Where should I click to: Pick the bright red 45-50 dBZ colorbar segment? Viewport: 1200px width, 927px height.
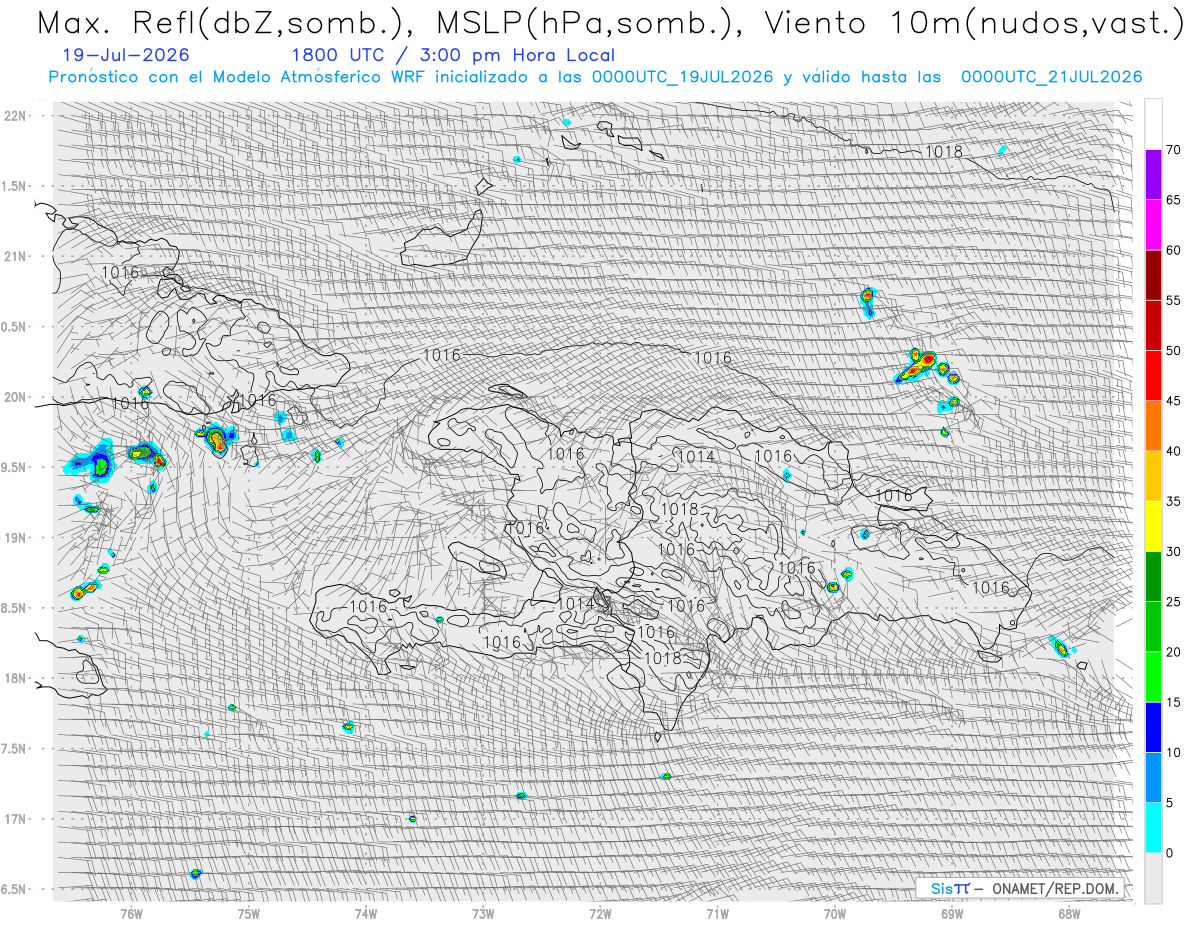pos(1153,376)
